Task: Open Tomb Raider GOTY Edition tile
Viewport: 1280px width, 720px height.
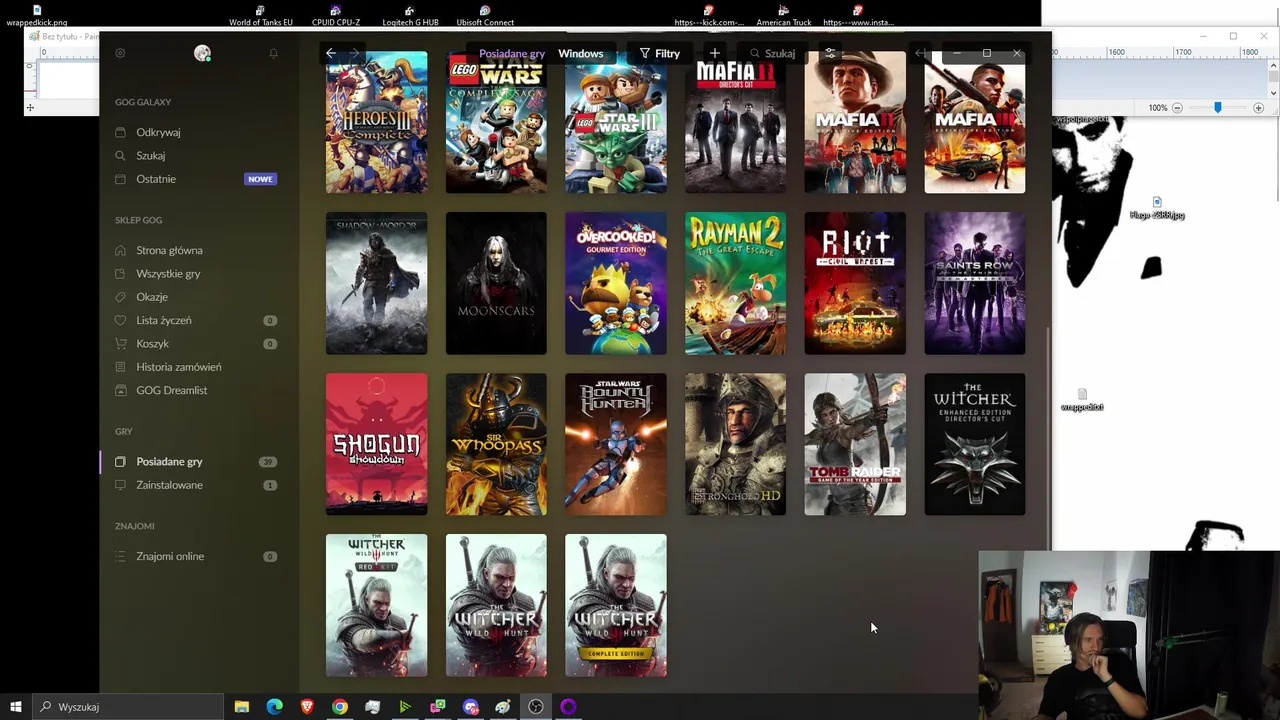Action: (x=855, y=444)
